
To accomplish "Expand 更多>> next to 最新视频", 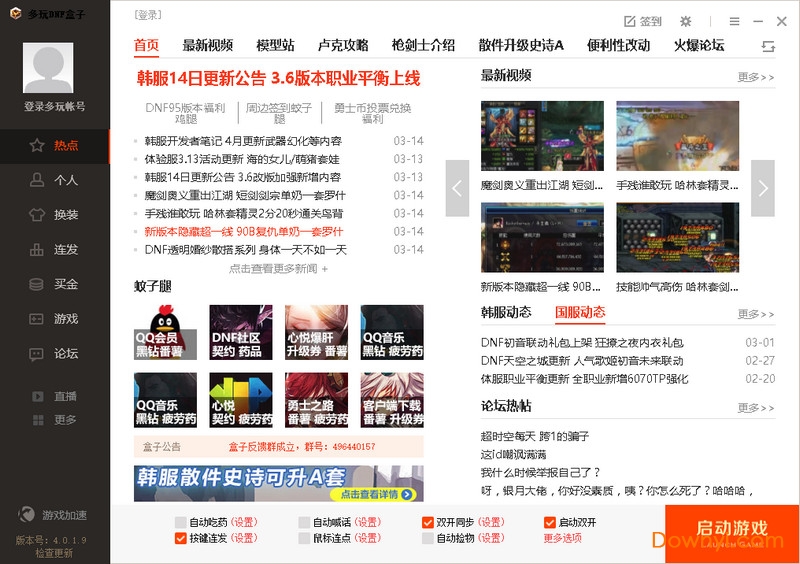I will 756,77.
